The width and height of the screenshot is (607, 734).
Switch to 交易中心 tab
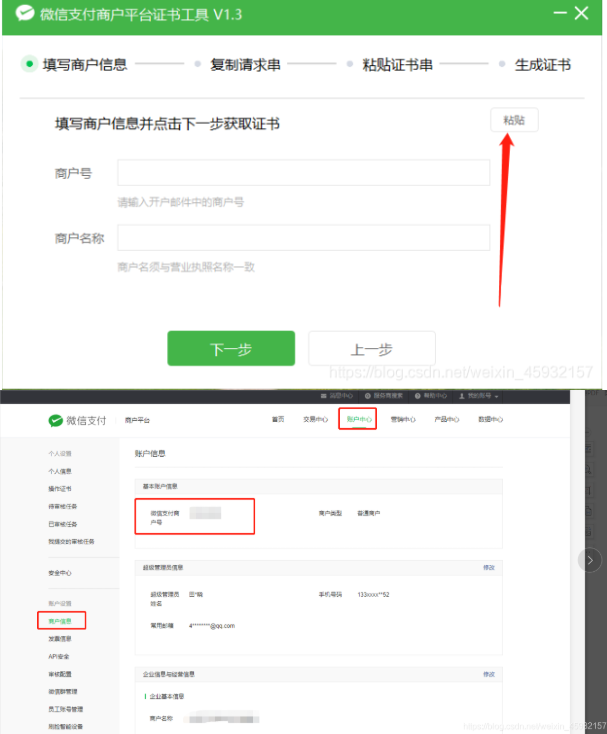pyautogui.click(x=315, y=420)
